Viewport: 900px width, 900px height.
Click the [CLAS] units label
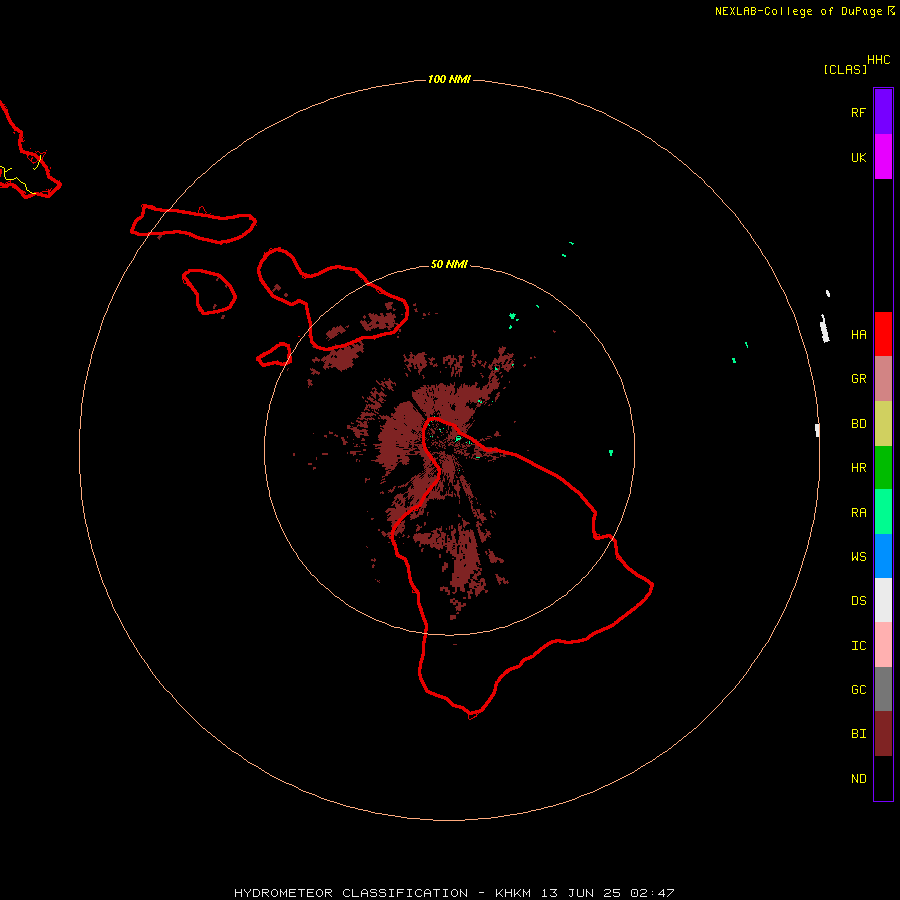[845, 69]
